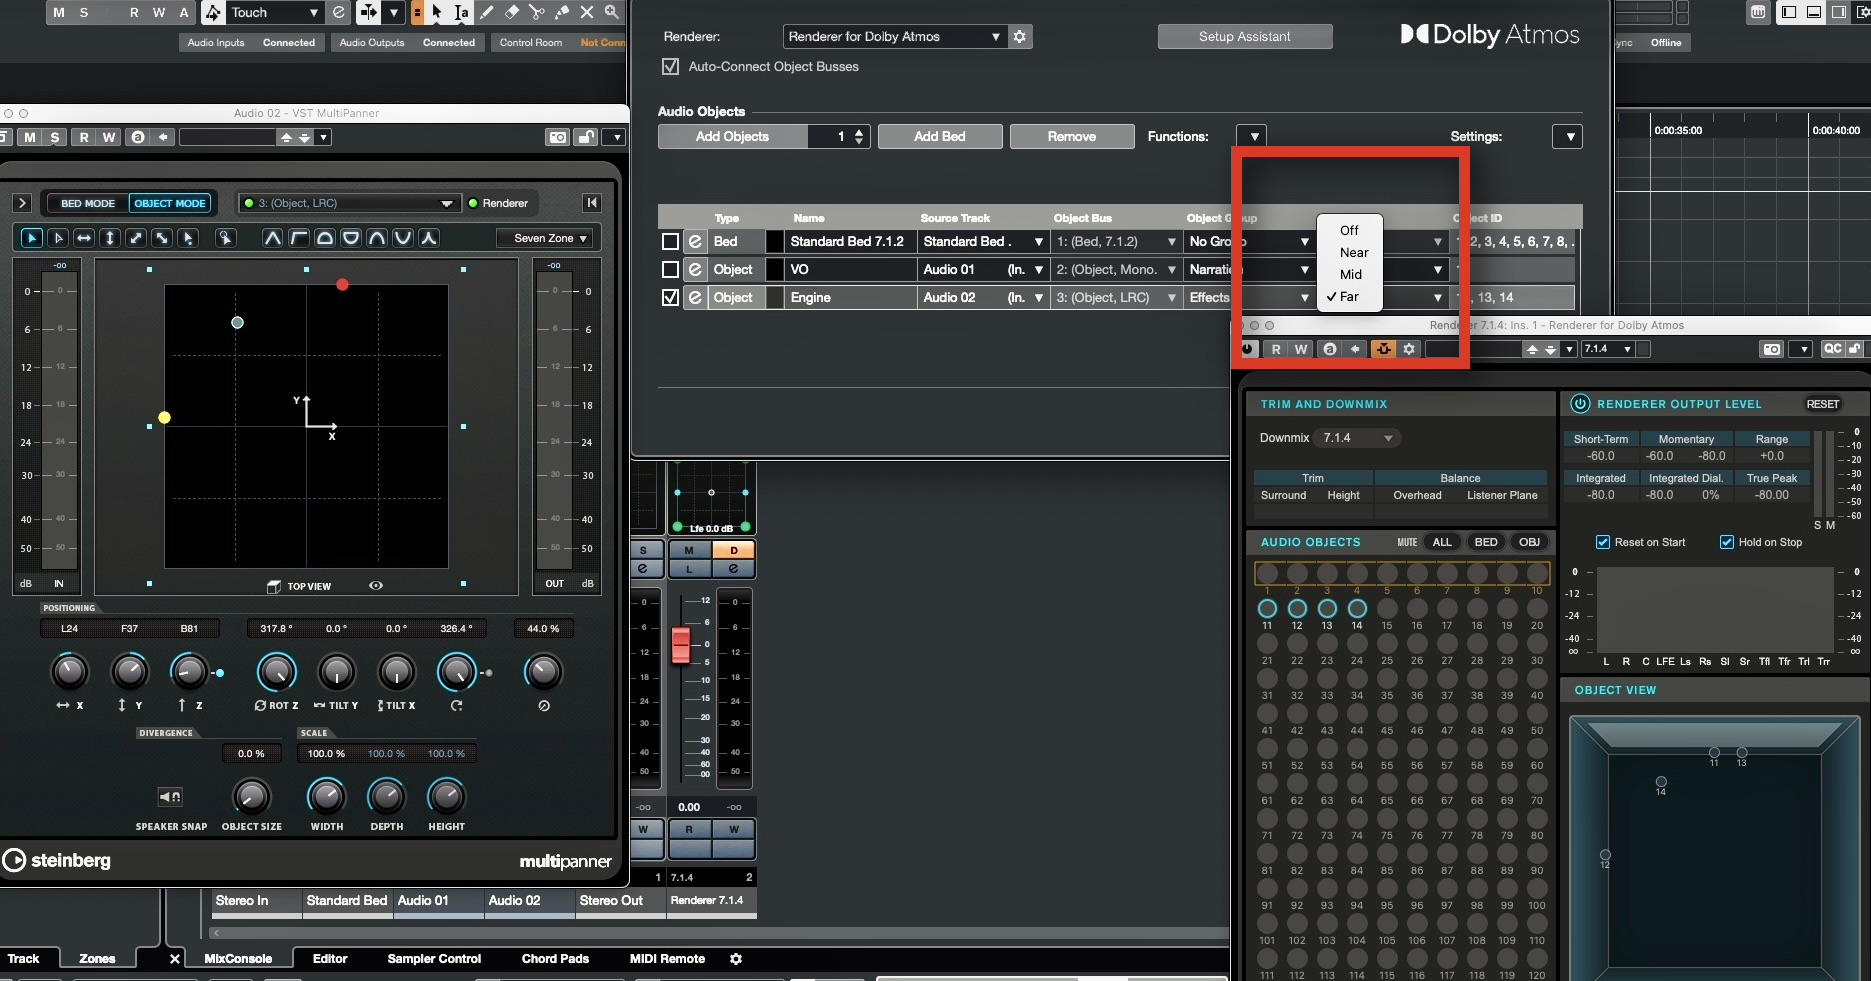
Task: Uncheck the Engine object row checkbox
Action: 671,298
